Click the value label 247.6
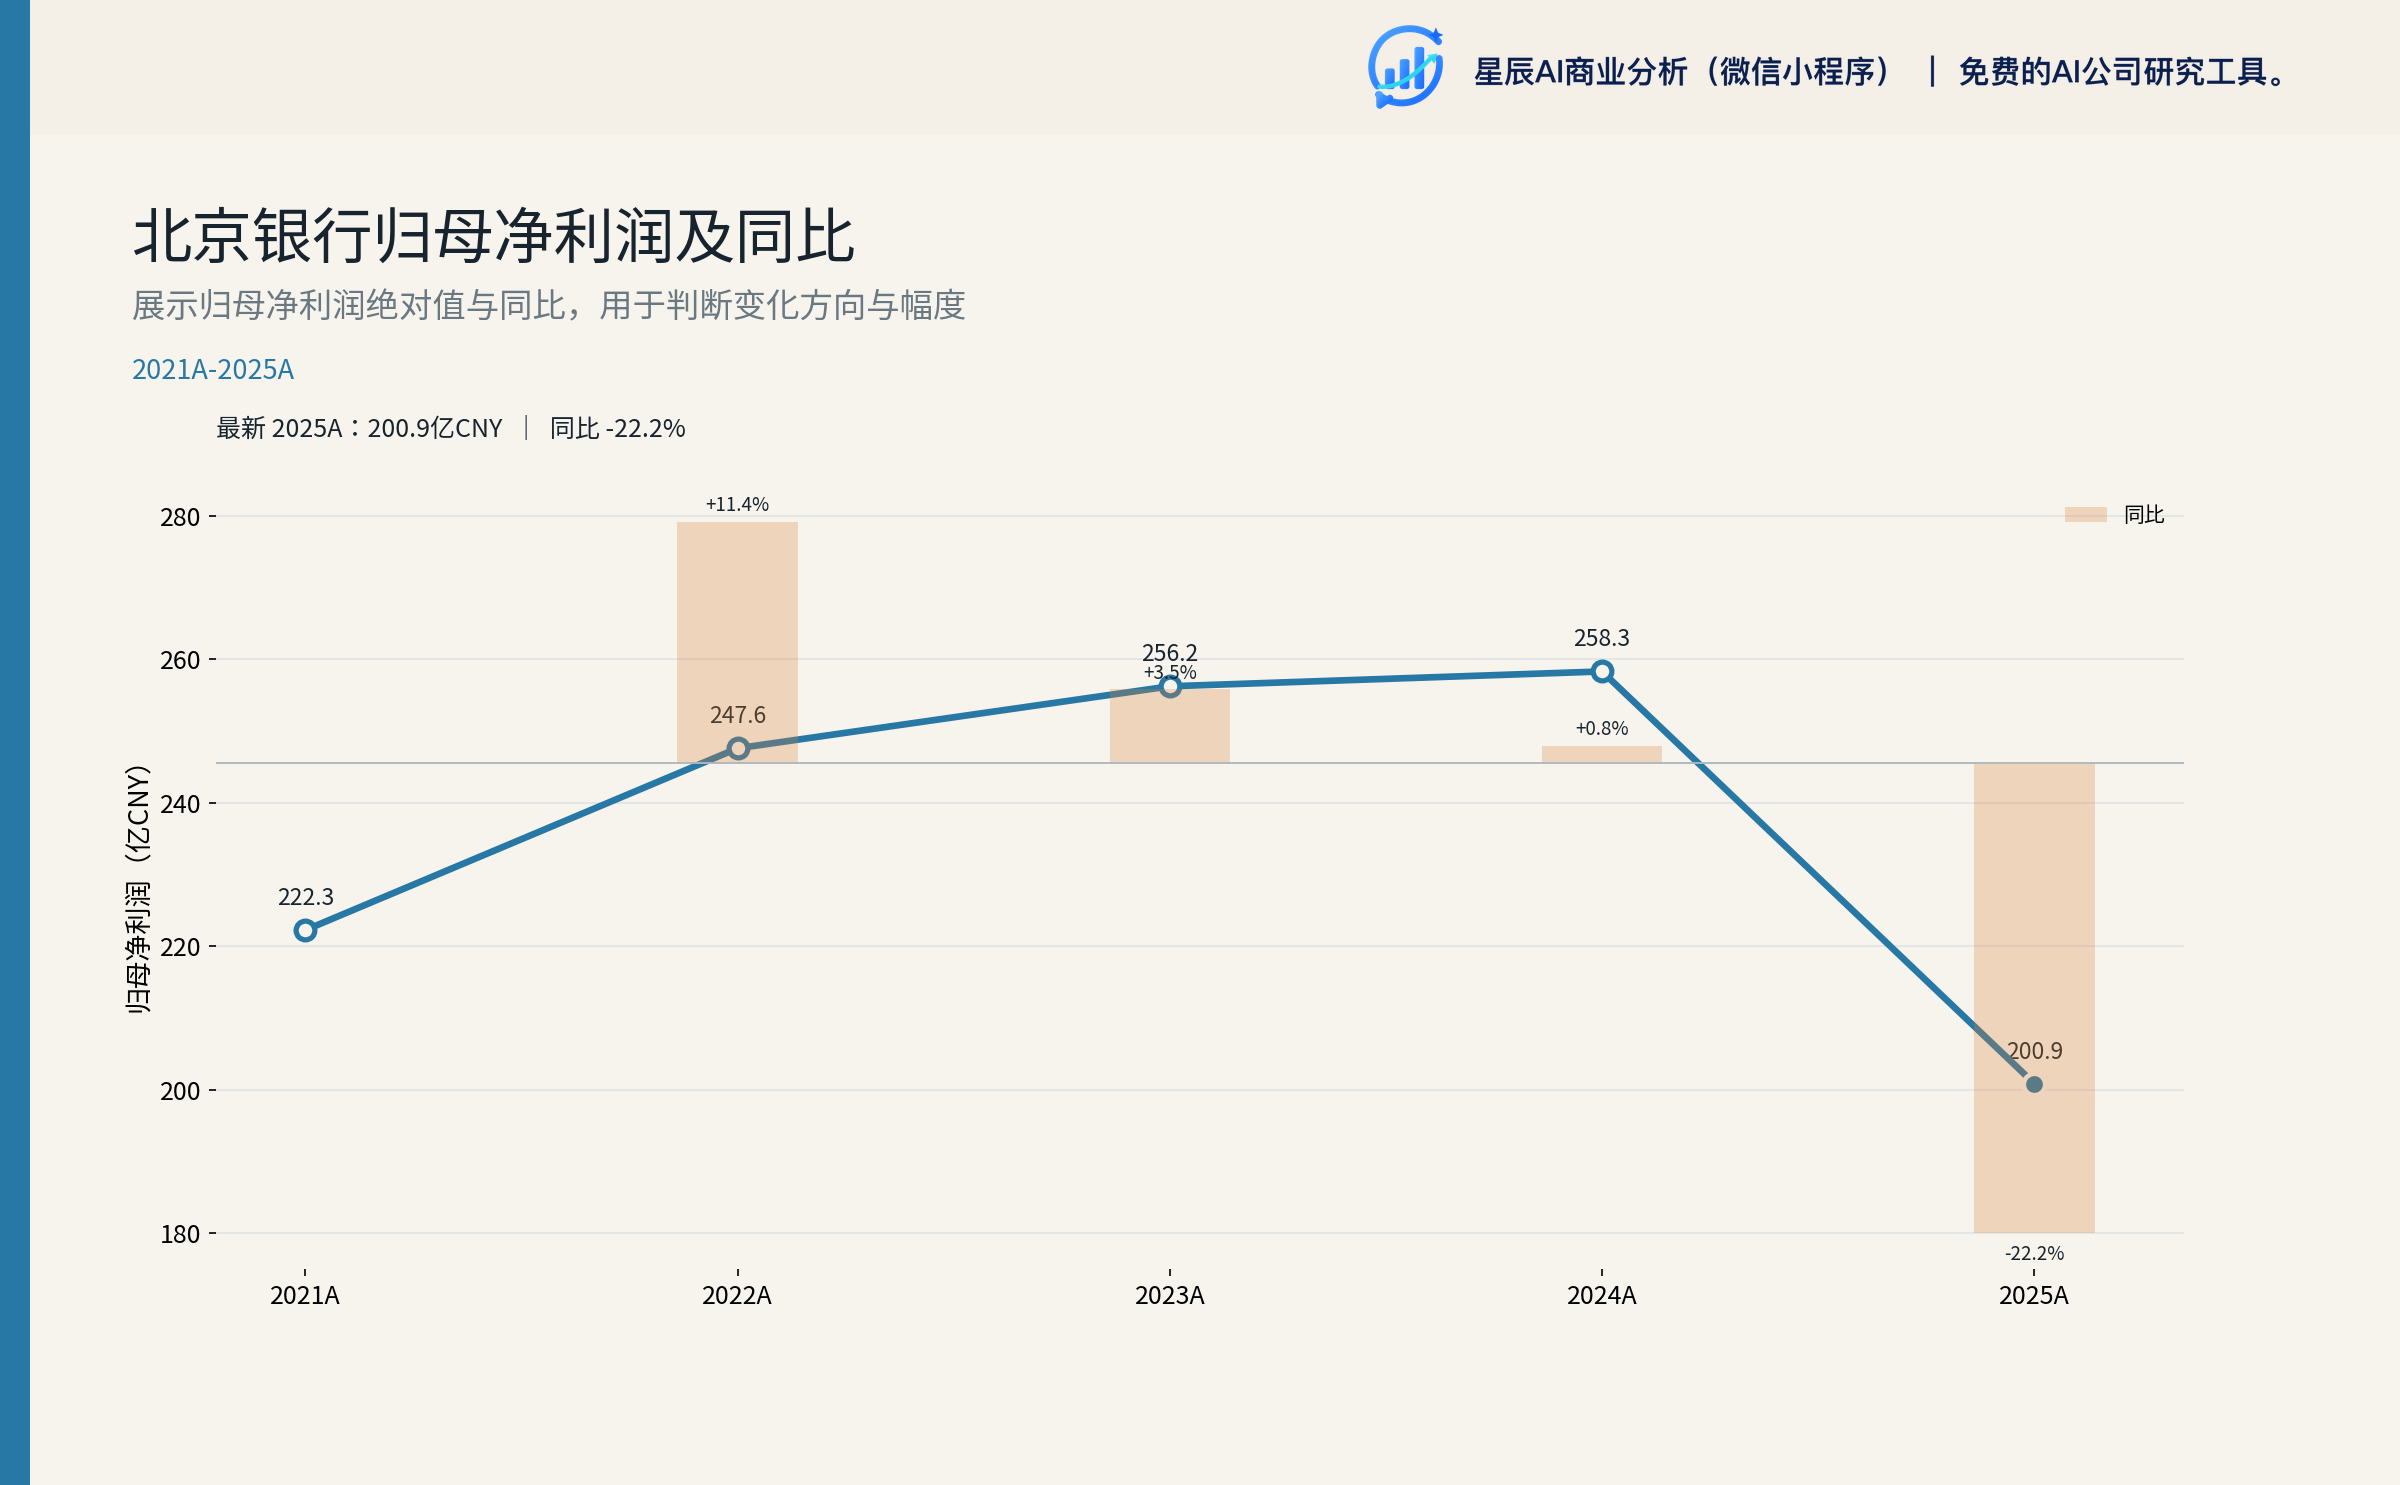The height and width of the screenshot is (1485, 2400). (738, 715)
